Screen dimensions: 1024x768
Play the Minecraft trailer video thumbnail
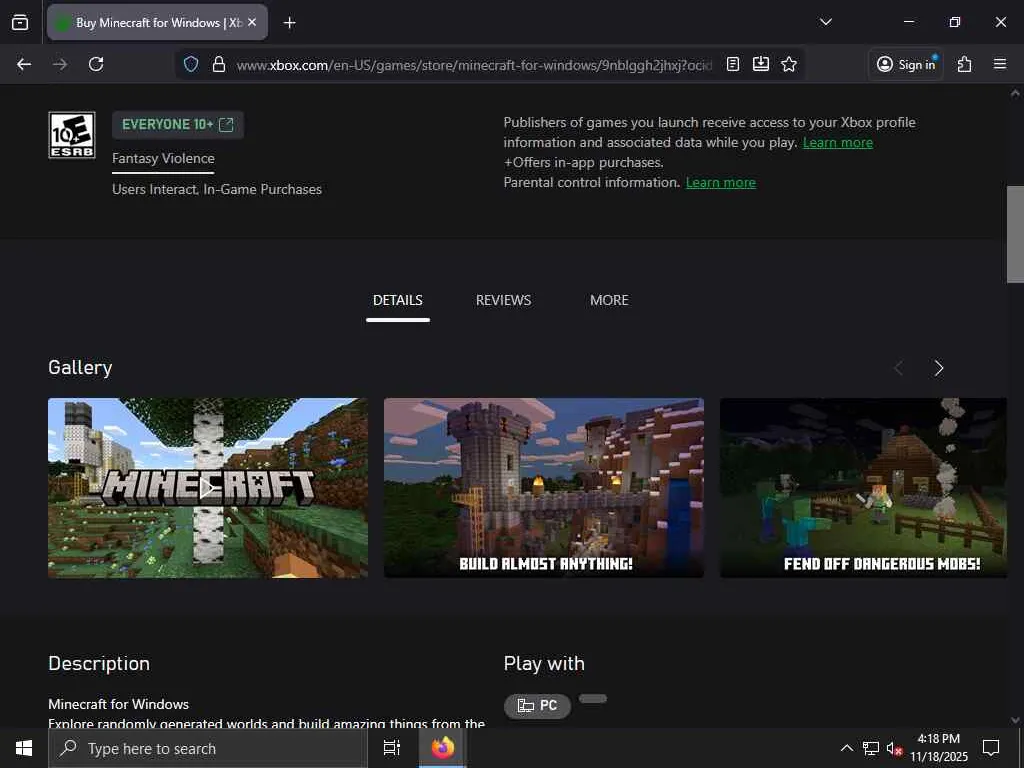[208, 488]
